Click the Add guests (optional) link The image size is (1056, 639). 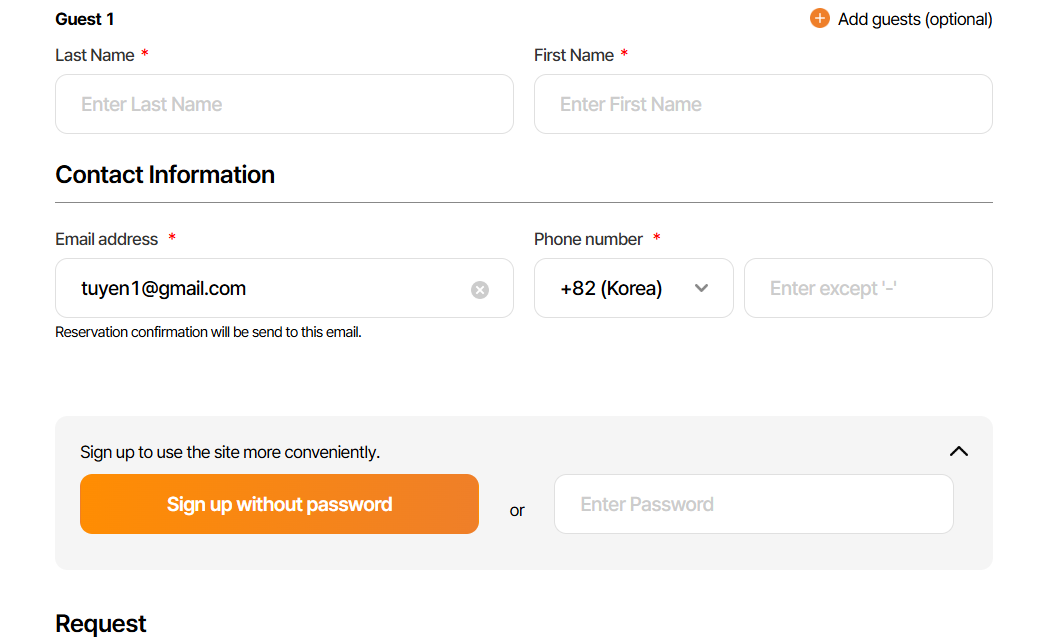[914, 19]
